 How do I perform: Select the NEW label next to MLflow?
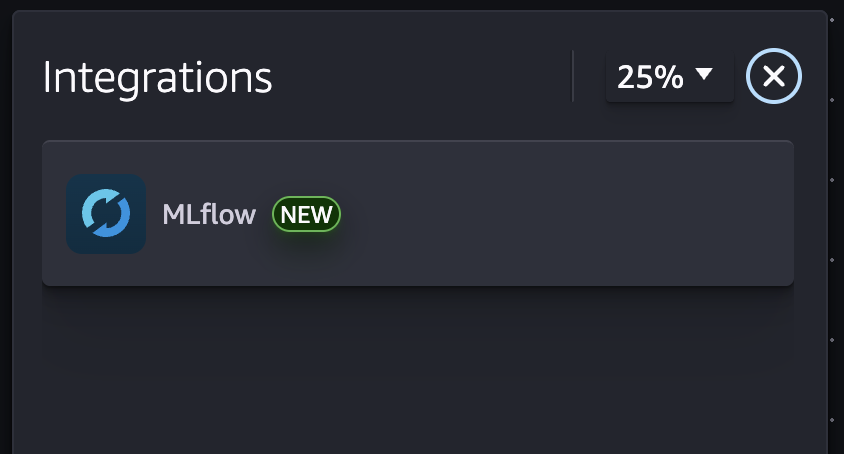(x=307, y=214)
